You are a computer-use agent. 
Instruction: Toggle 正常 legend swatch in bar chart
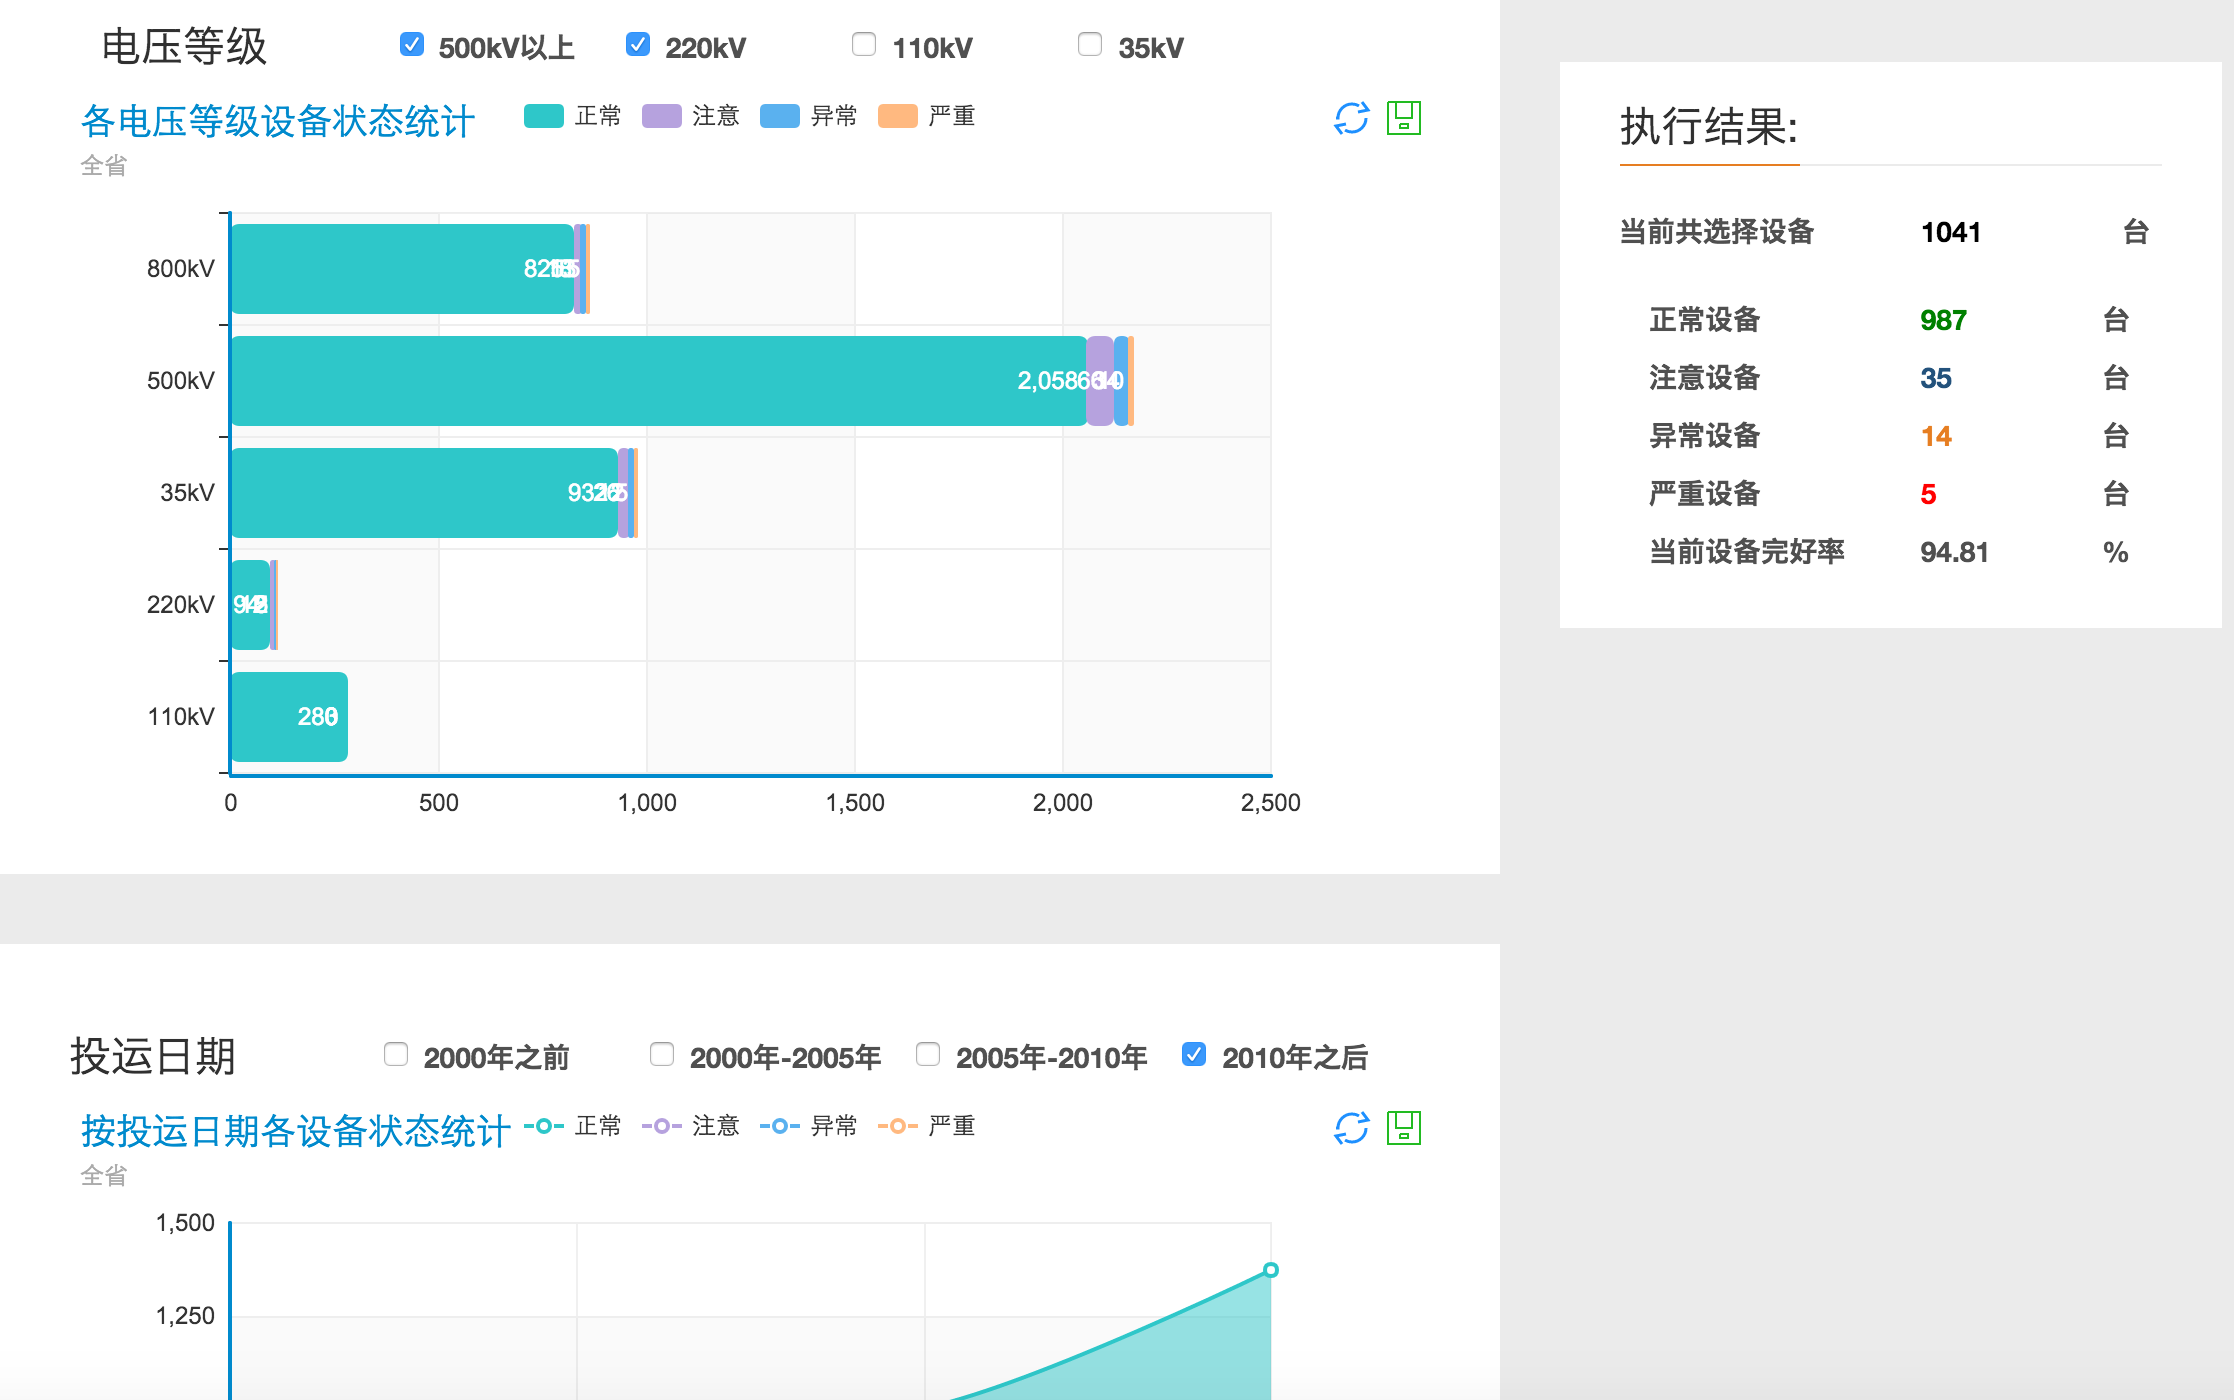[x=544, y=116]
